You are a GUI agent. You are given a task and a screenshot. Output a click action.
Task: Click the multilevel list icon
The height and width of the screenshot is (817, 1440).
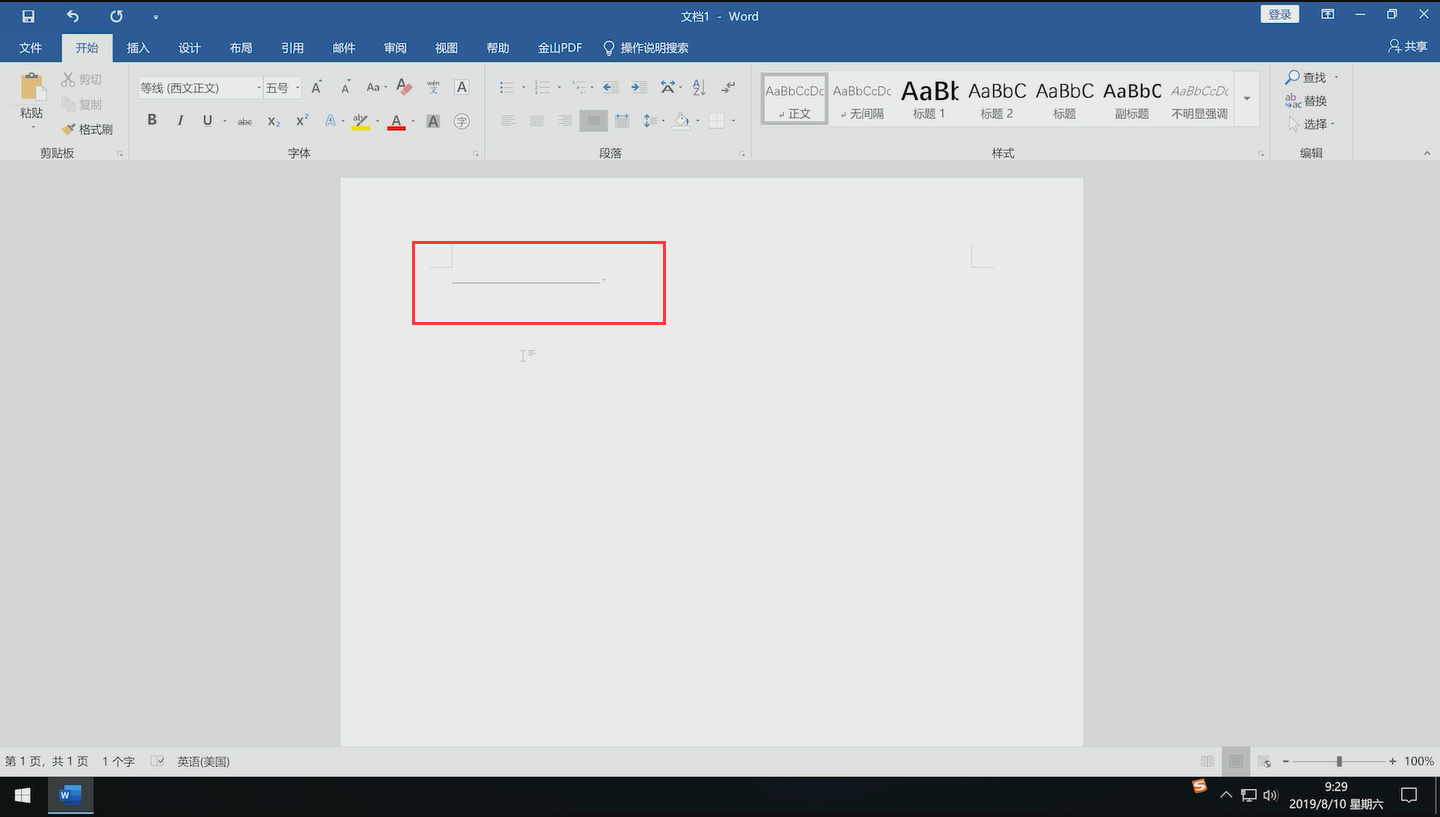[x=579, y=88]
